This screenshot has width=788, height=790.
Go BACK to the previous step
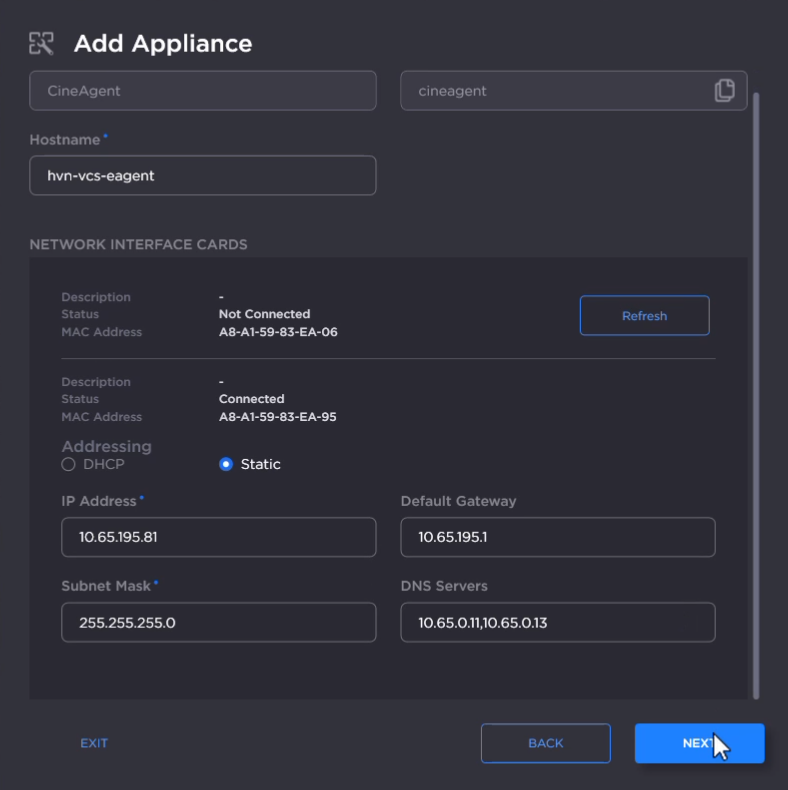click(x=545, y=743)
